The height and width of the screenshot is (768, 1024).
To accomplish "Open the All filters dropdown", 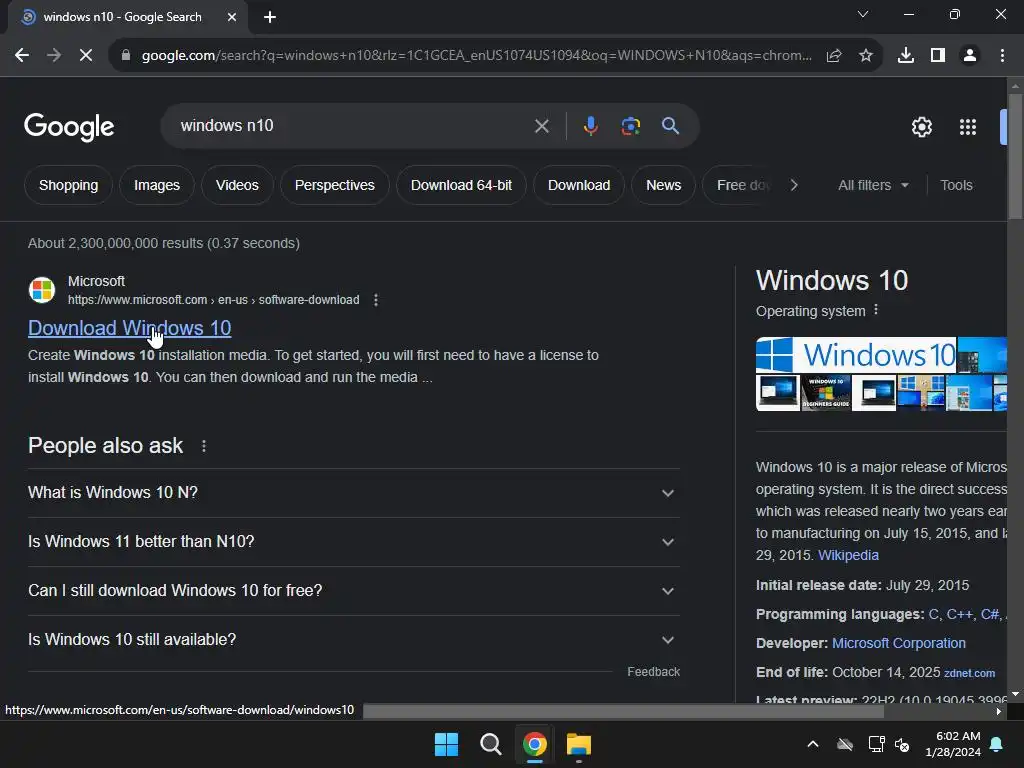I will coord(873,185).
